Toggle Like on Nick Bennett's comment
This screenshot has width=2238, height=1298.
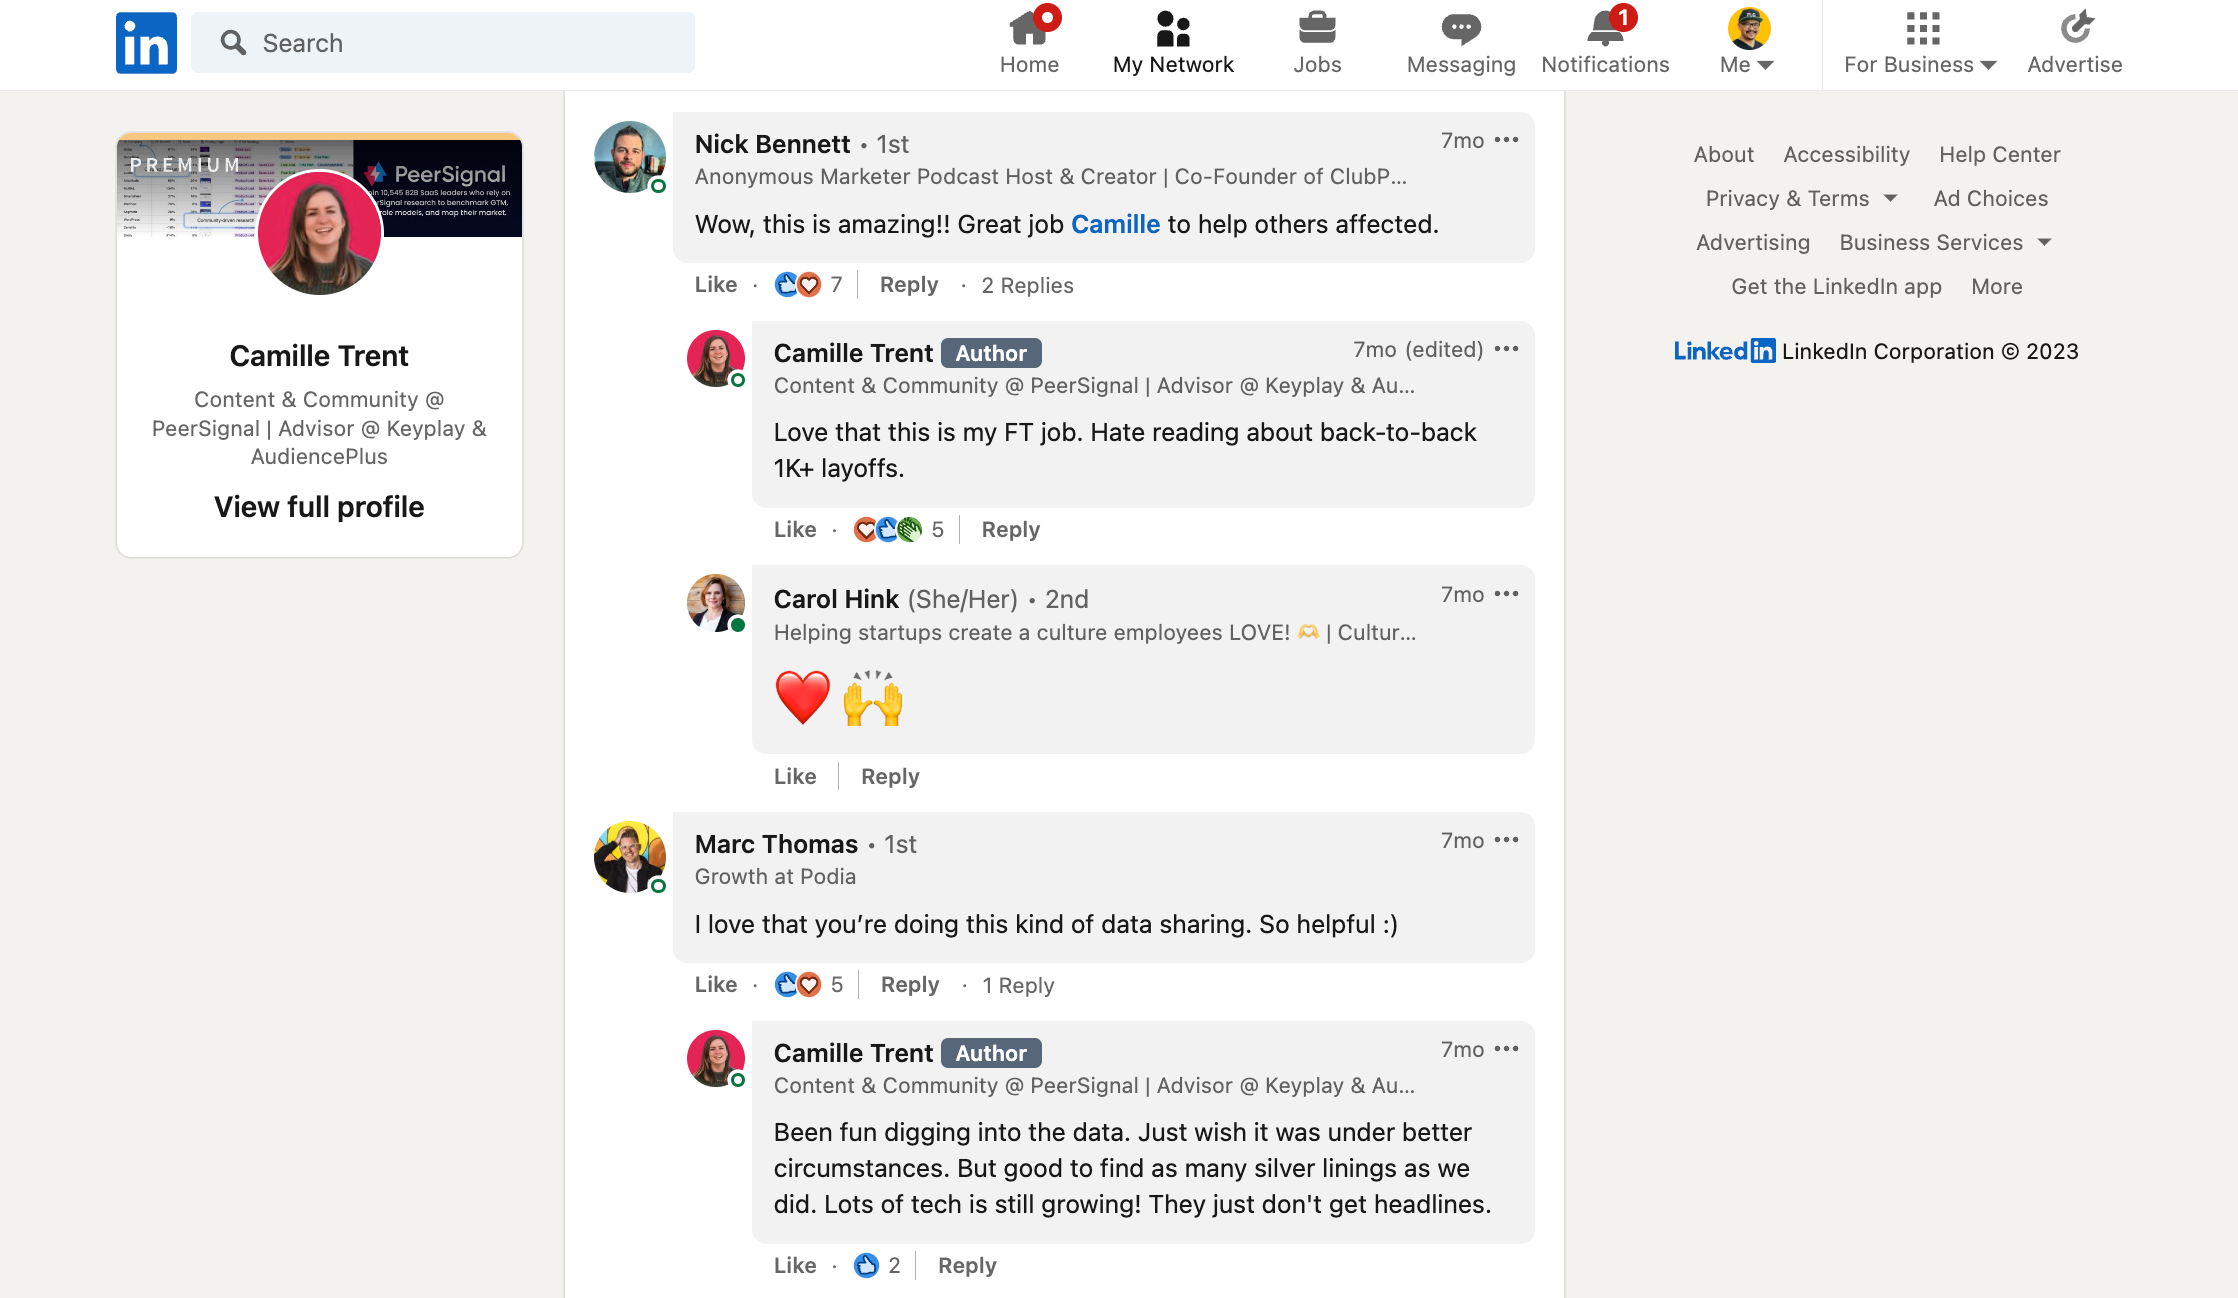pyautogui.click(x=715, y=285)
